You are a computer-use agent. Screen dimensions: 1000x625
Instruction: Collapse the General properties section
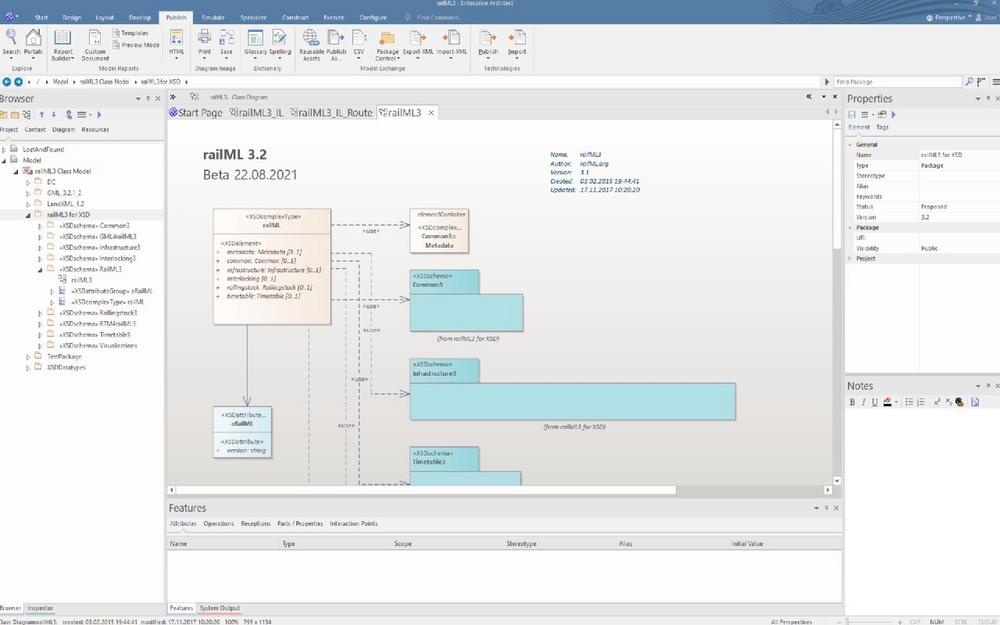tap(850, 145)
